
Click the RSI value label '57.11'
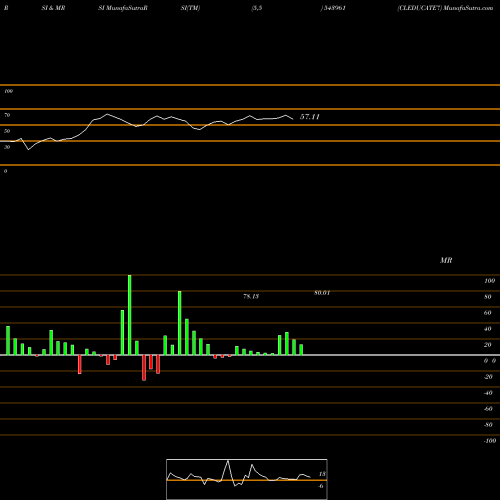[310, 117]
